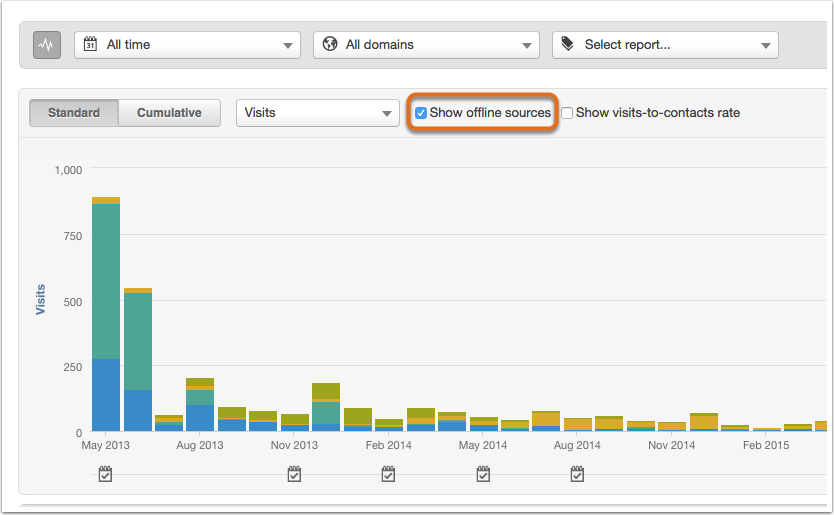The width and height of the screenshot is (834, 515).
Task: Click the Feb 2014 x-axis label
Action: click(388, 445)
